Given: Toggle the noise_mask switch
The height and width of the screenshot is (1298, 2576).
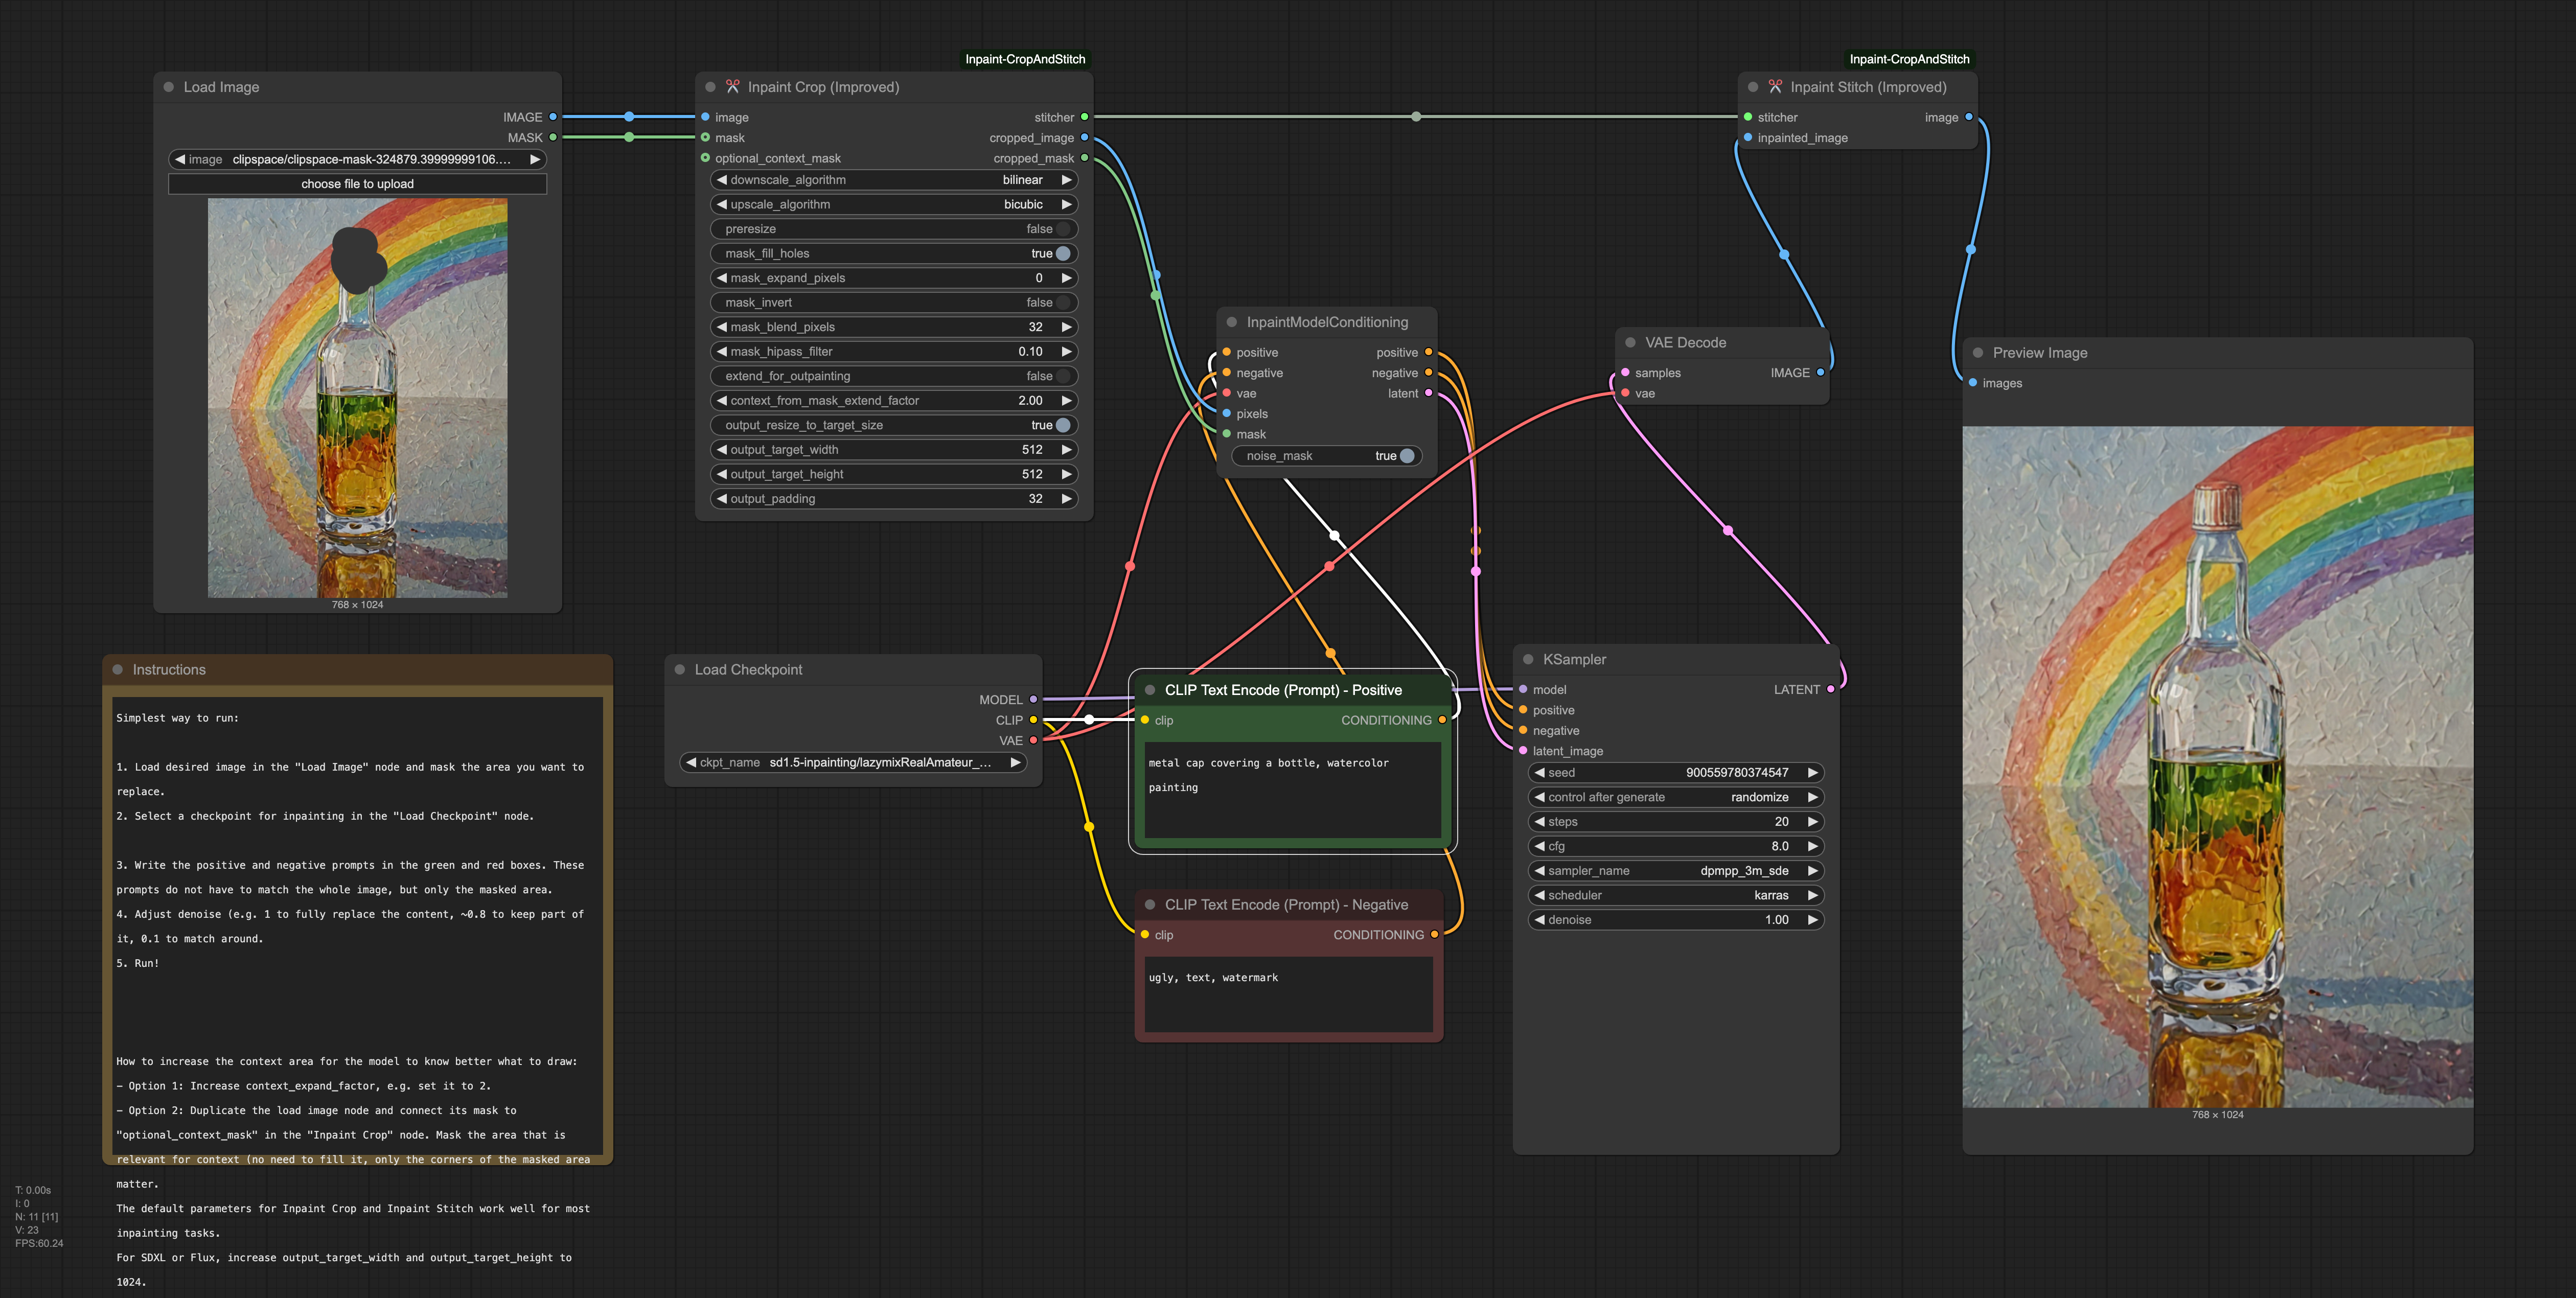Looking at the screenshot, I should (1406, 456).
